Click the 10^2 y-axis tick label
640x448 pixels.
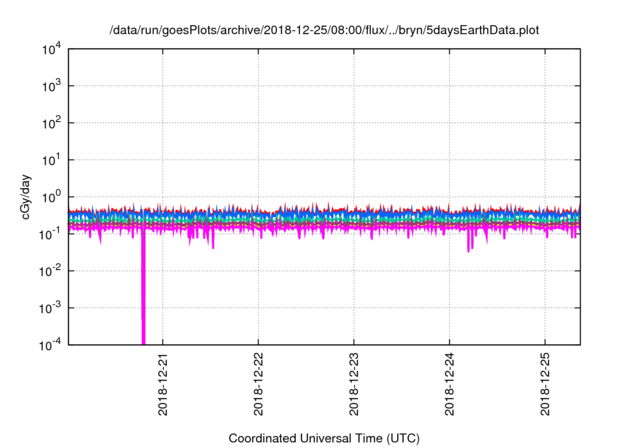click(x=51, y=124)
